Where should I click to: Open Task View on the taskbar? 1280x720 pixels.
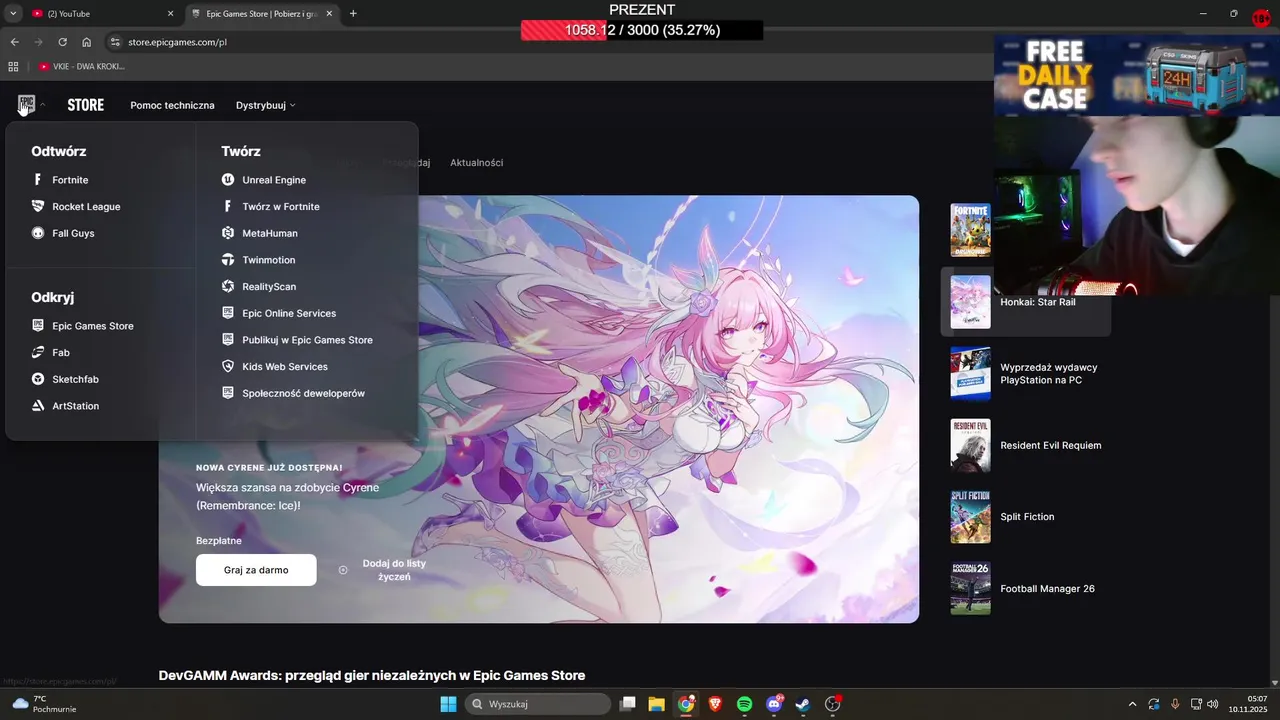tap(627, 704)
